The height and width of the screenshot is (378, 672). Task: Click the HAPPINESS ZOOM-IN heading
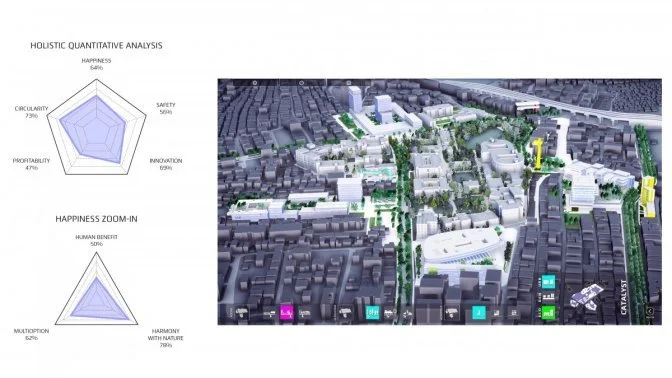click(96, 219)
